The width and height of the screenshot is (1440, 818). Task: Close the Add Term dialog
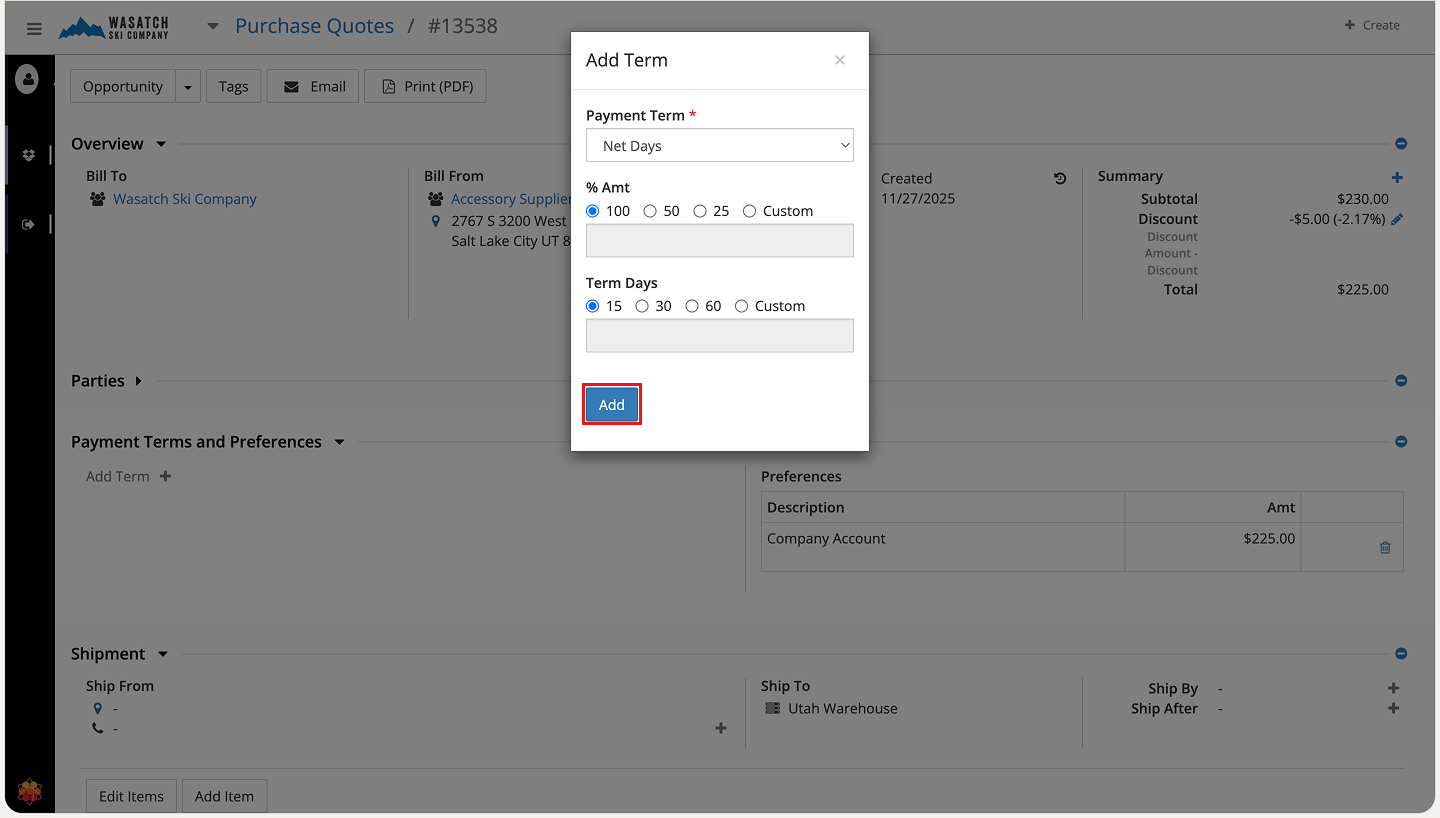point(839,60)
